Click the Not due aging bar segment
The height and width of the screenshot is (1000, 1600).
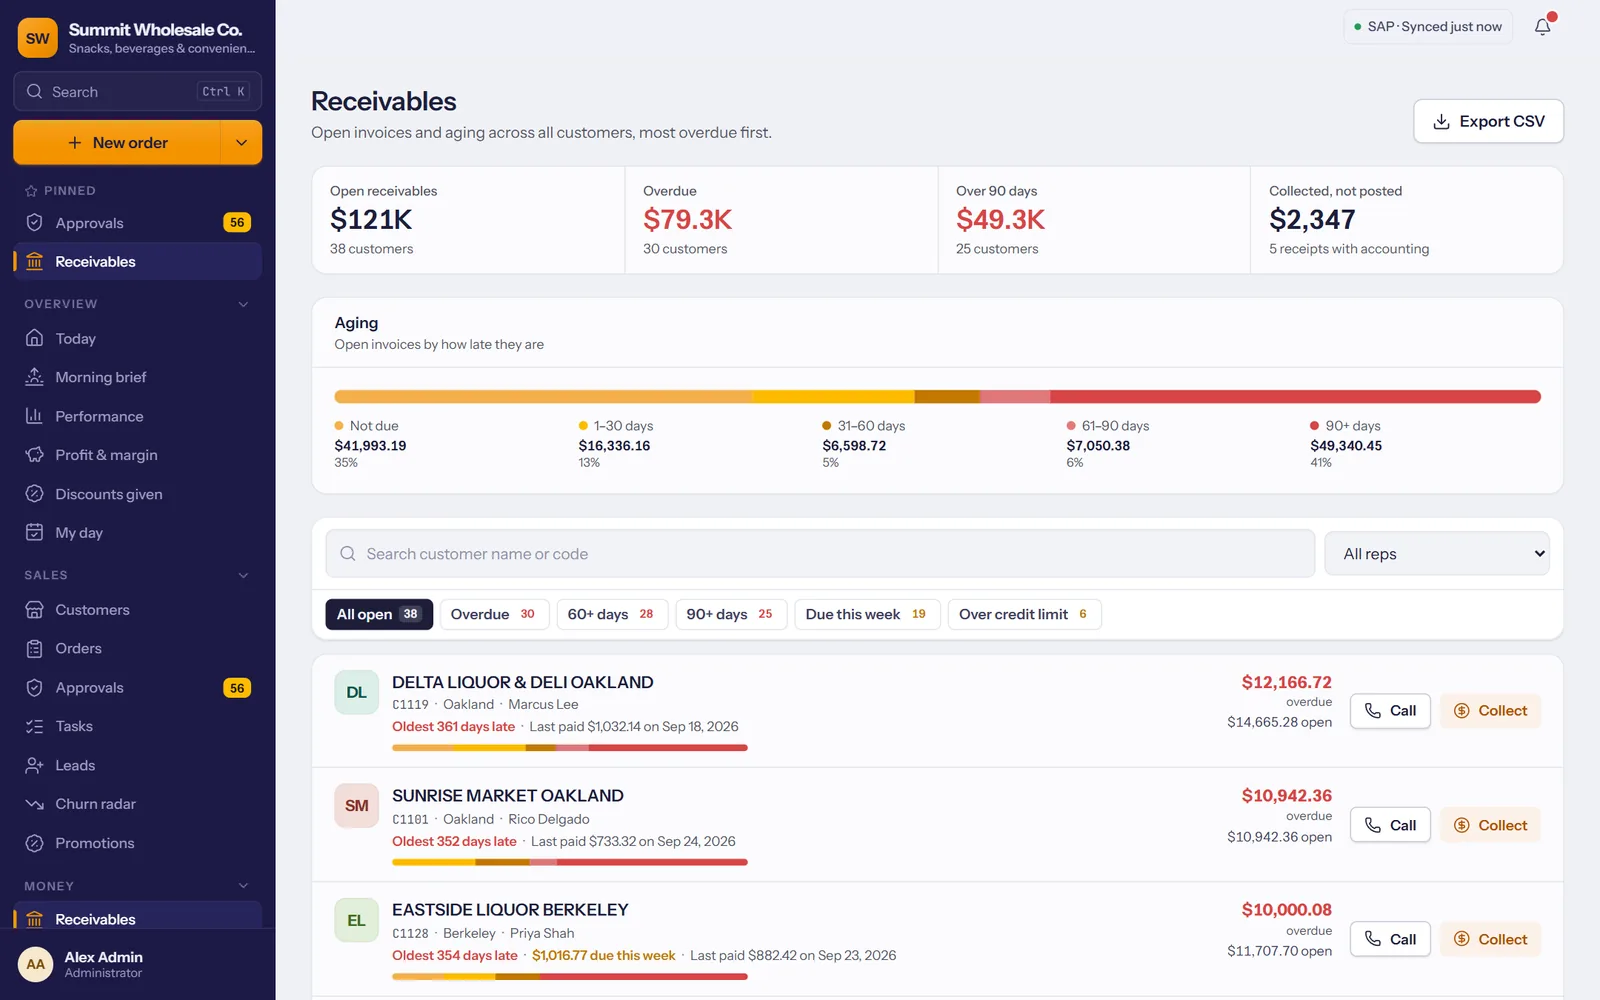click(543, 397)
